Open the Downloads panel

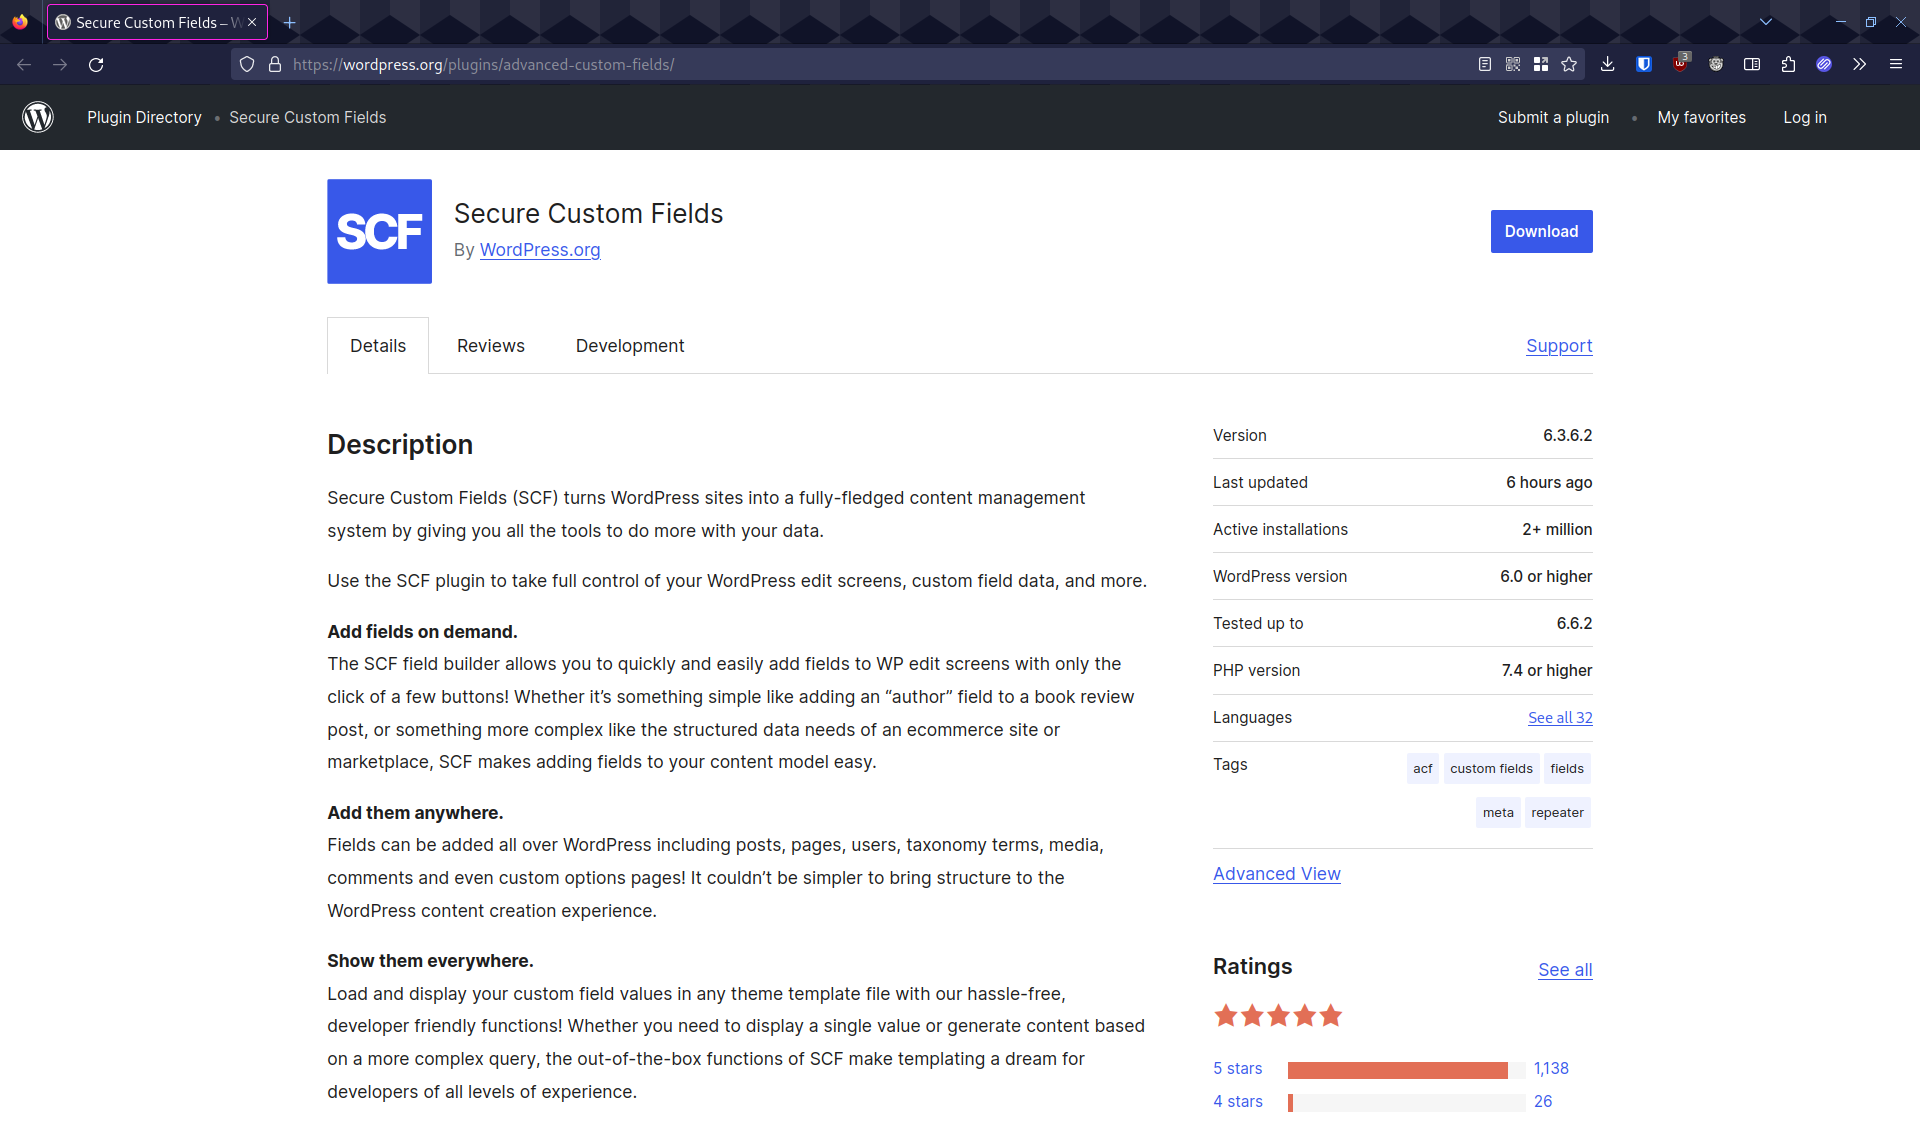tap(1607, 64)
